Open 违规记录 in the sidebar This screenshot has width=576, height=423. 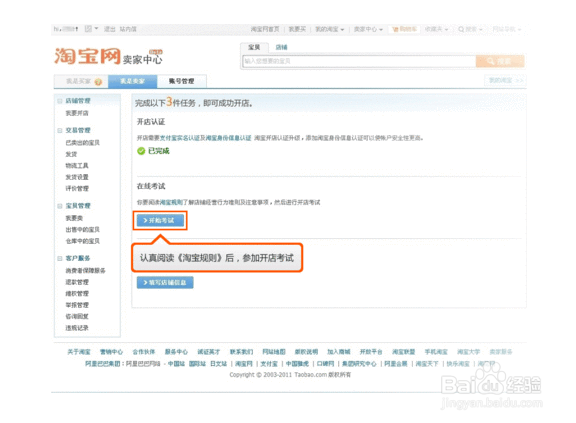(x=77, y=328)
